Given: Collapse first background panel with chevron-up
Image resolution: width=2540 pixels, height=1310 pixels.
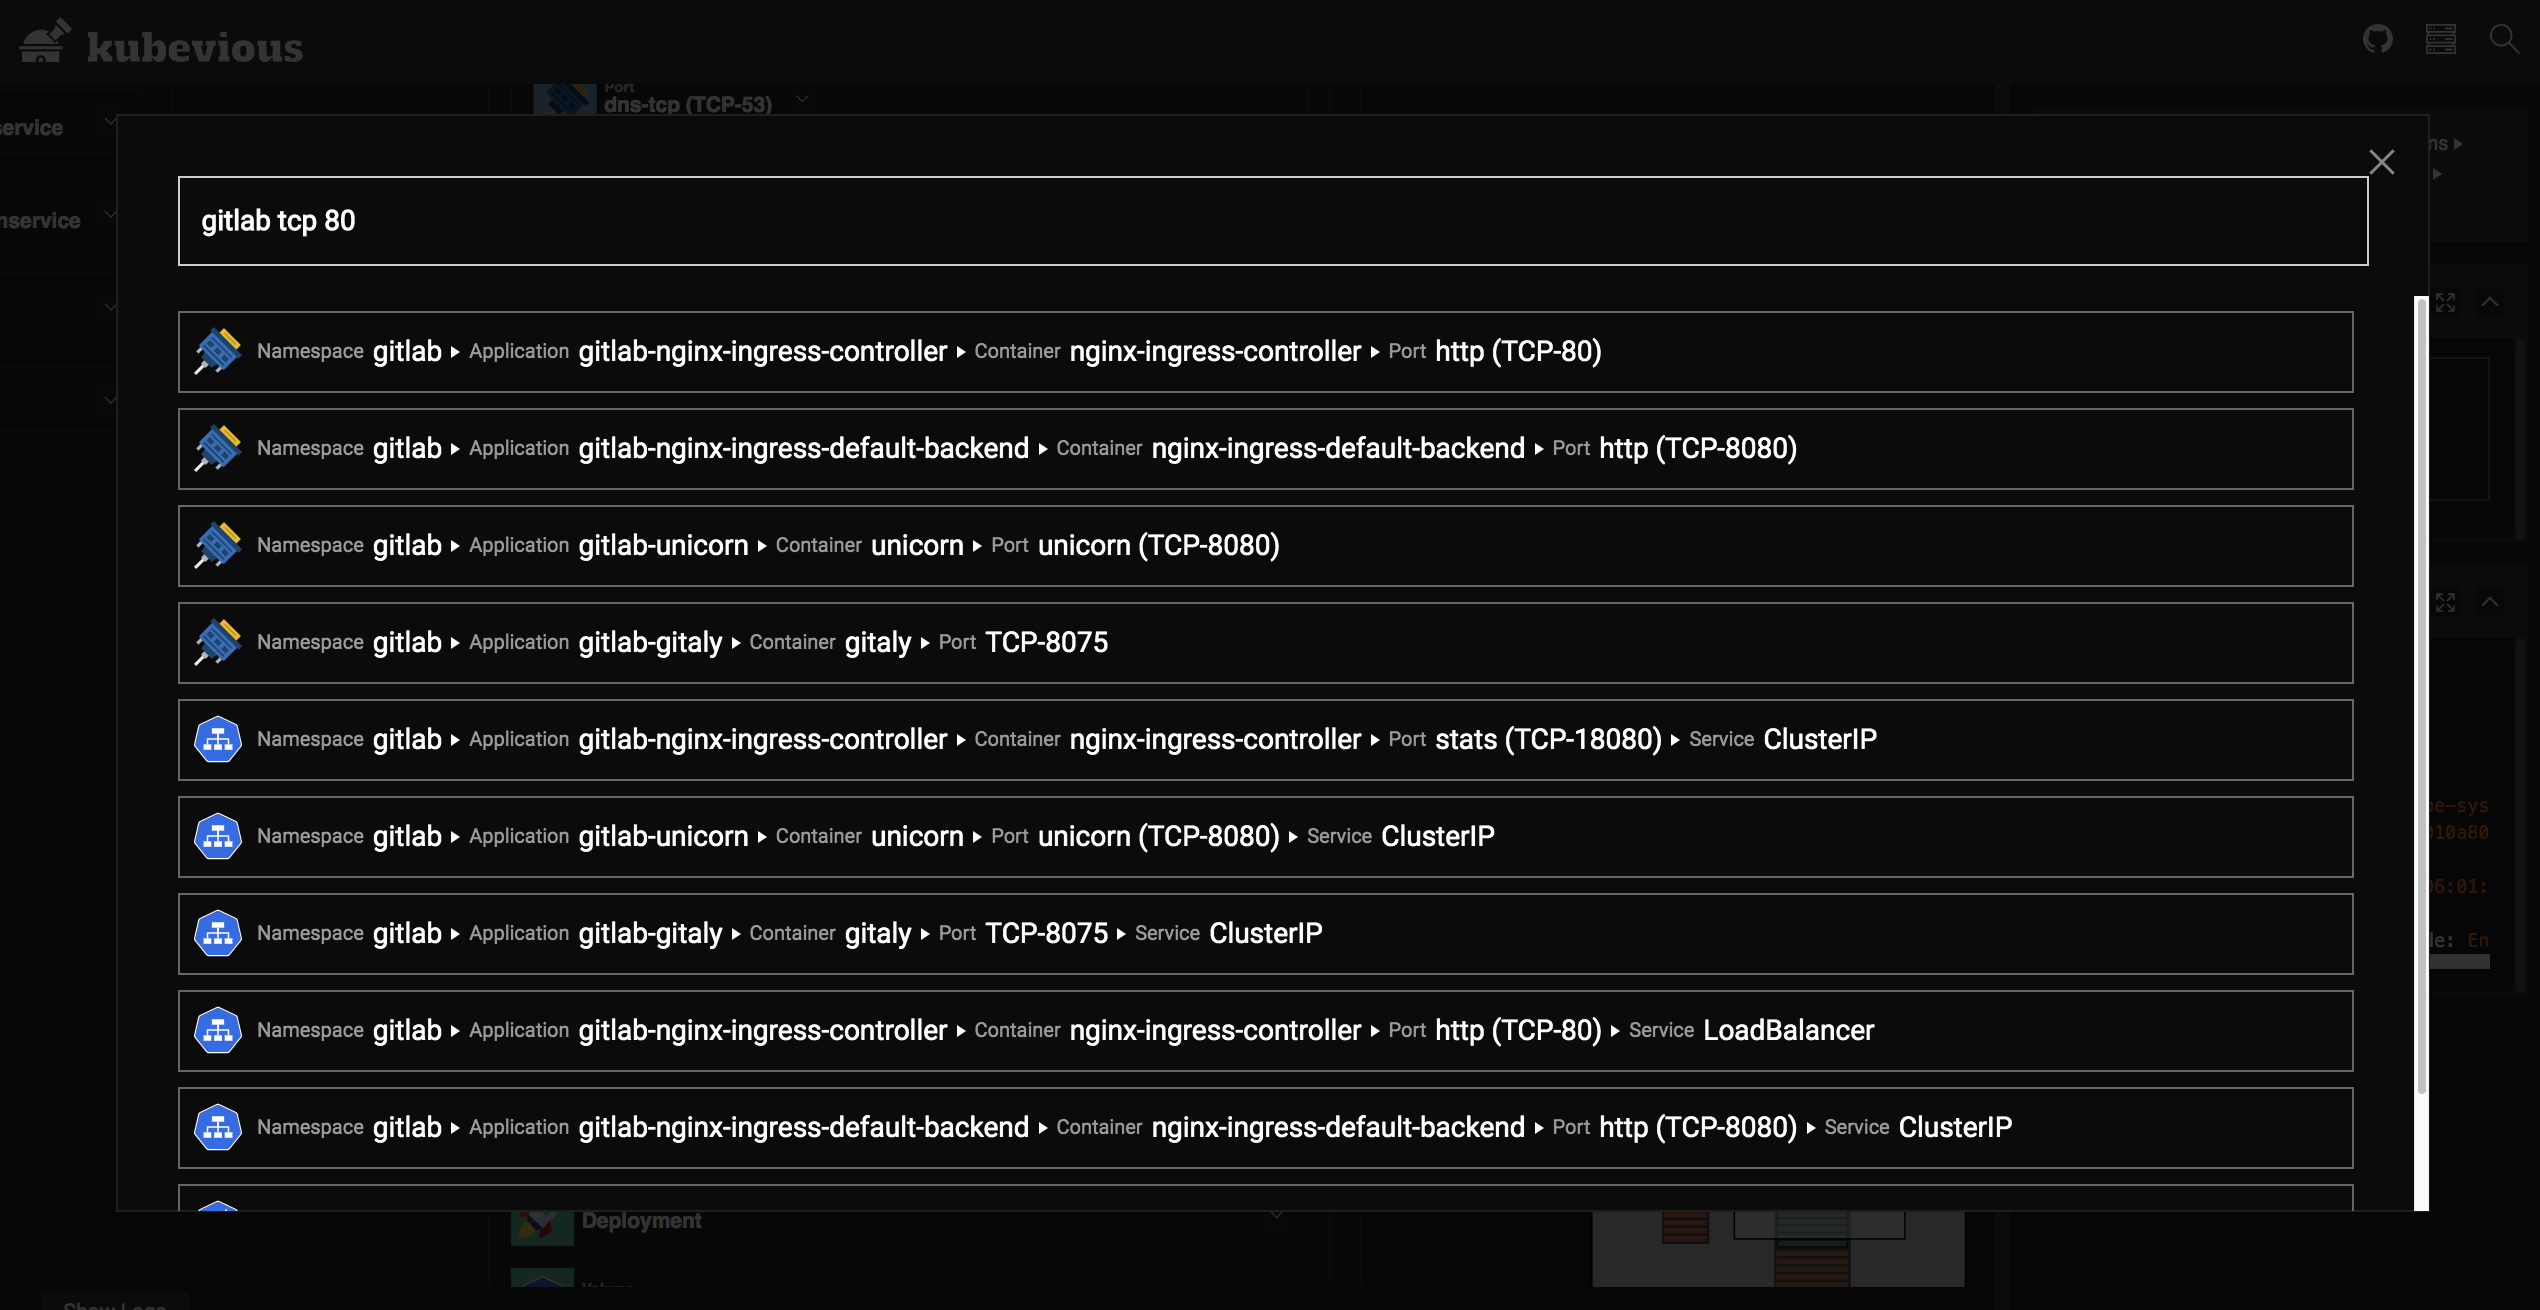Looking at the screenshot, I should (2490, 303).
